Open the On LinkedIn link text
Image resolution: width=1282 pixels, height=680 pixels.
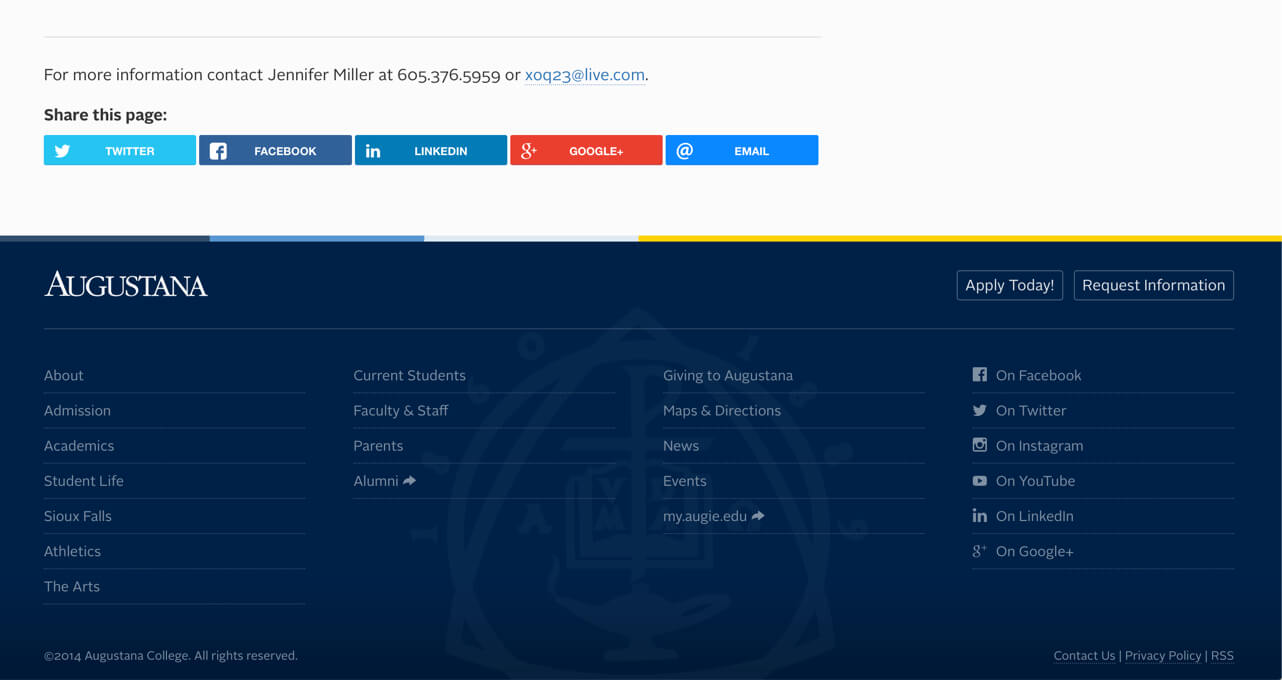(x=1035, y=516)
